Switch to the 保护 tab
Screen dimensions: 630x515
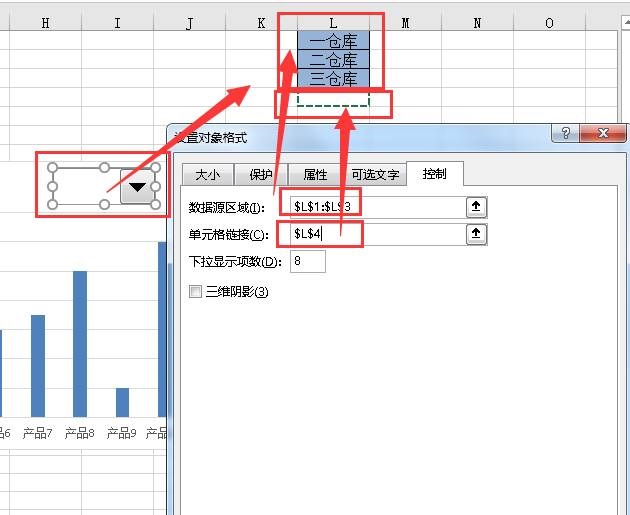[261, 175]
